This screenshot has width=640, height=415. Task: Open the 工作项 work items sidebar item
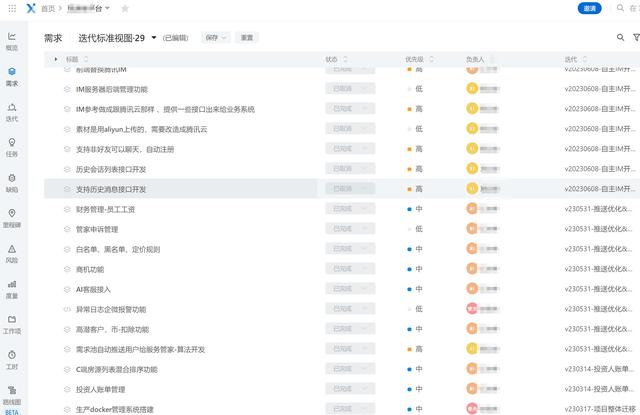click(x=12, y=325)
